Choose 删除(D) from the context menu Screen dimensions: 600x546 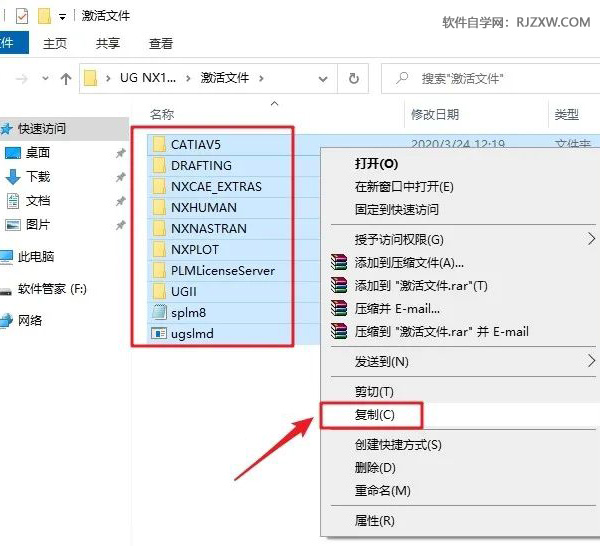(x=460, y=468)
